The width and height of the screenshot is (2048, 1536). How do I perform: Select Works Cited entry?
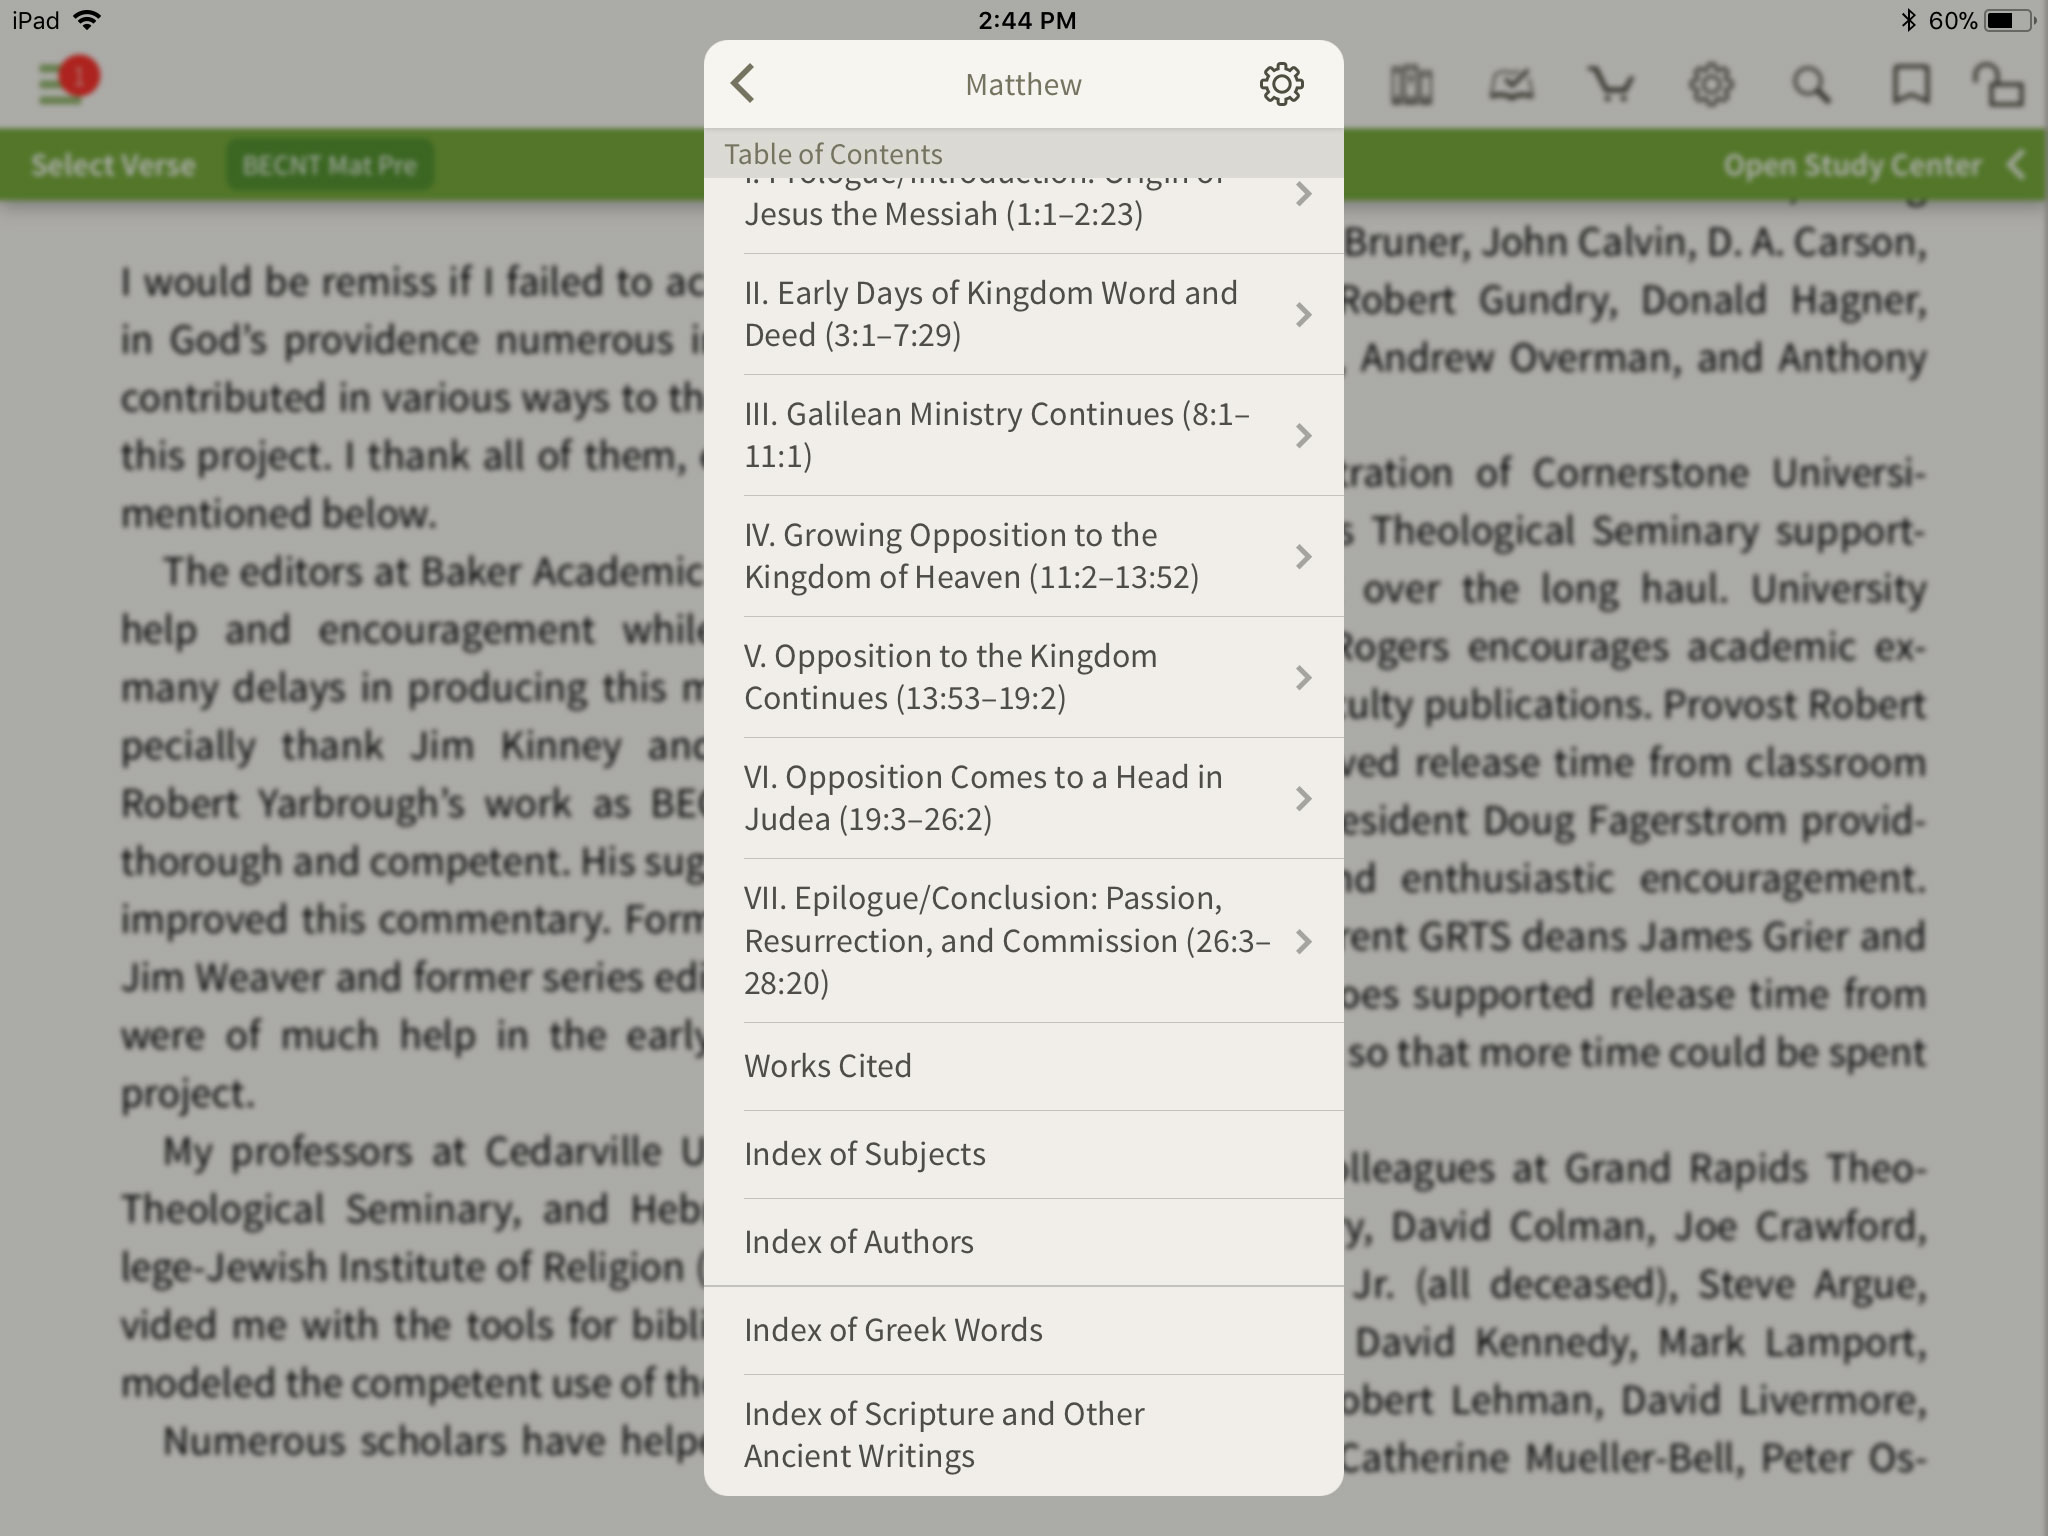[828, 1066]
